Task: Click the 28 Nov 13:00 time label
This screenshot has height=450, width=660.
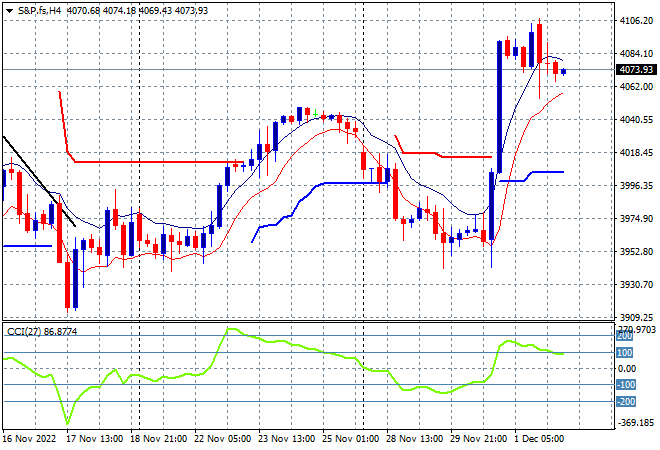Action: [414, 439]
